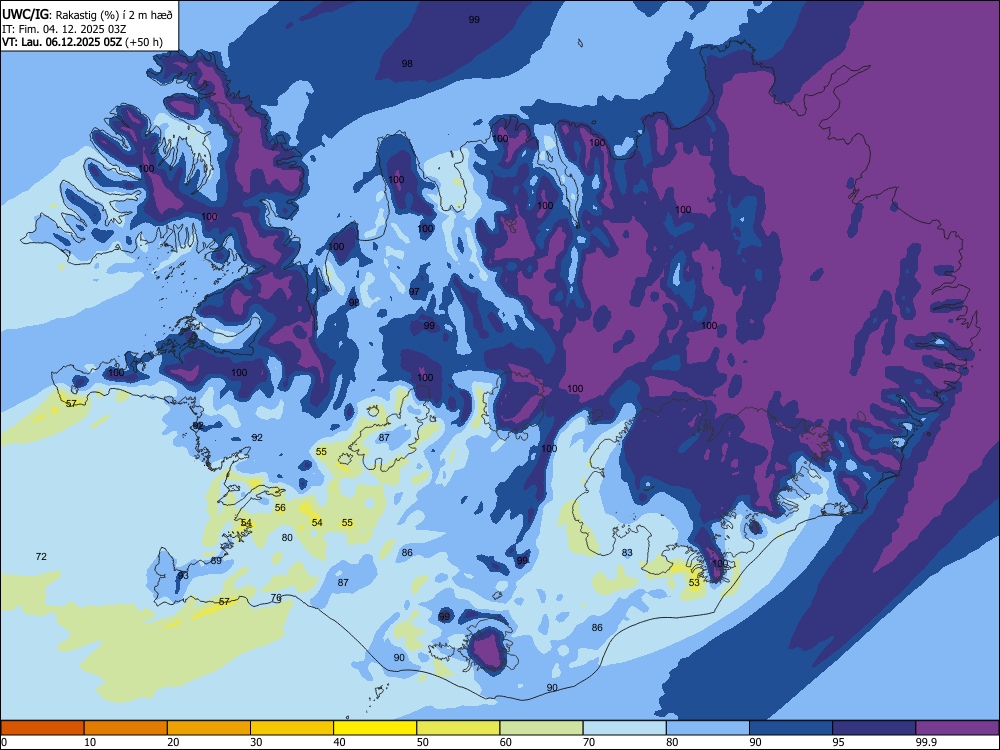Click the '56' humidity value on the map
The width and height of the screenshot is (1000, 750).
click(x=280, y=508)
